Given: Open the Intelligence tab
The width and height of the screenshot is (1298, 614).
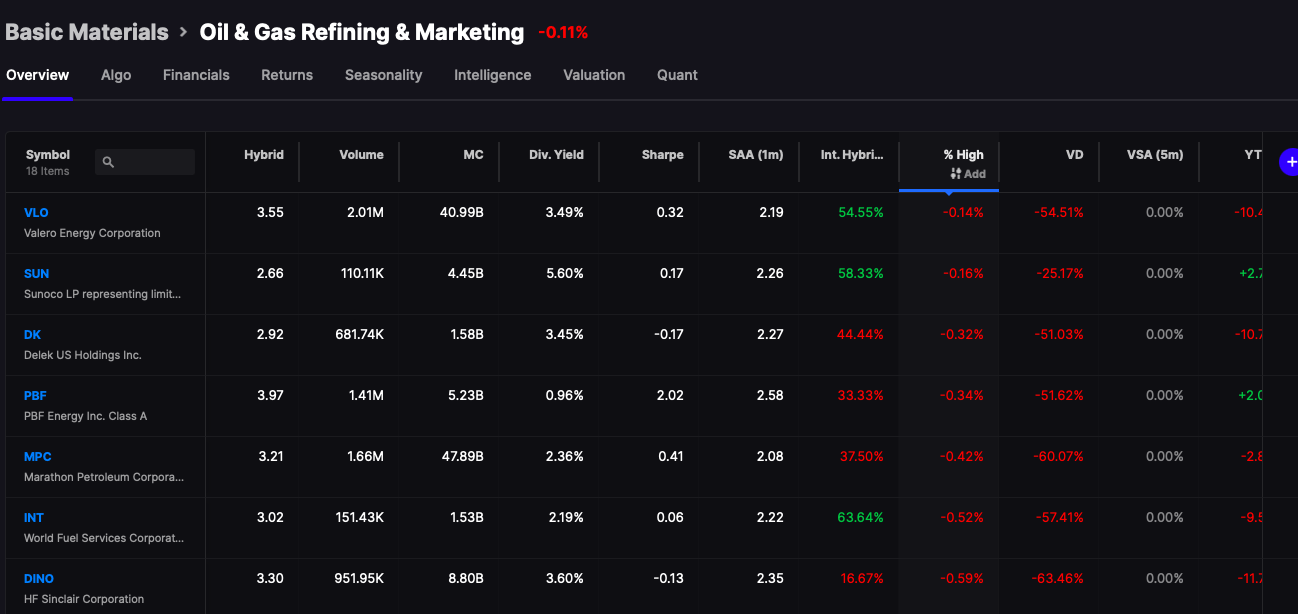Looking at the screenshot, I should coord(493,75).
